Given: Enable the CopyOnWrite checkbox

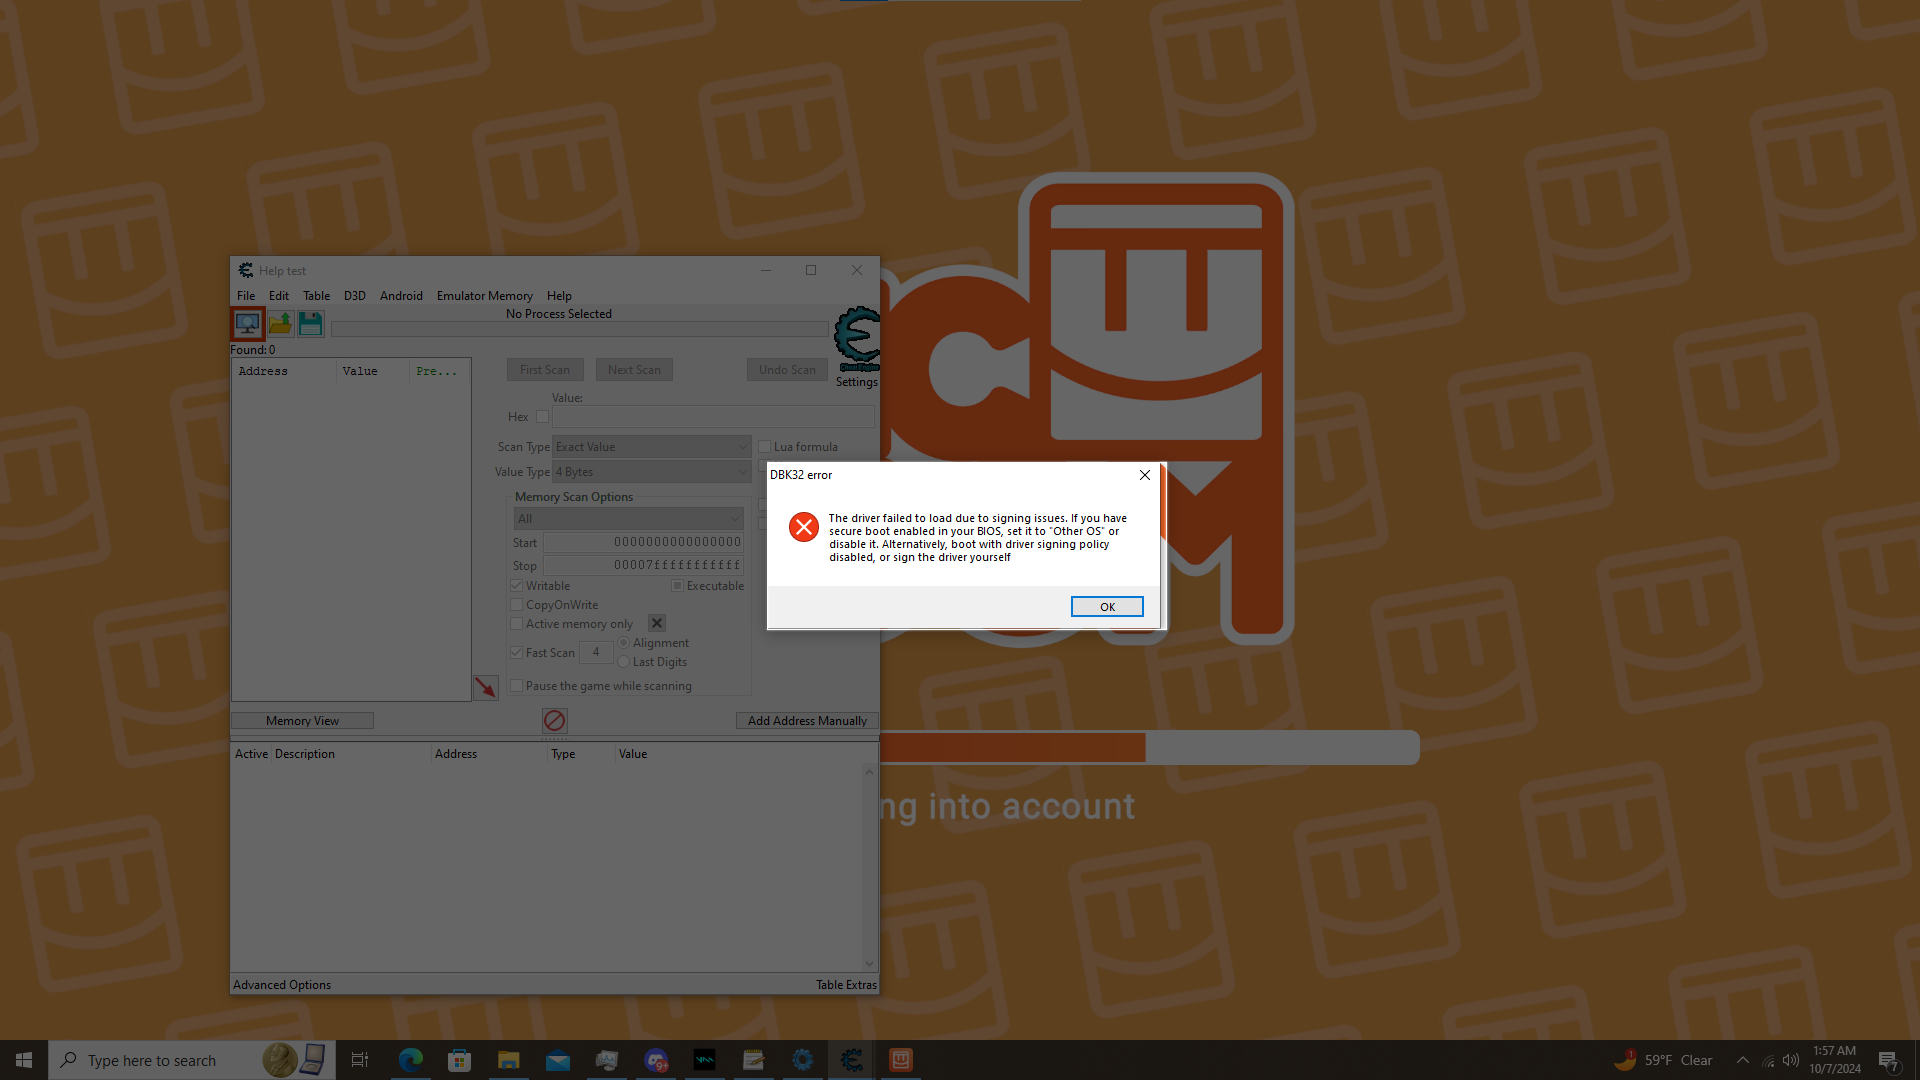Looking at the screenshot, I should point(517,605).
